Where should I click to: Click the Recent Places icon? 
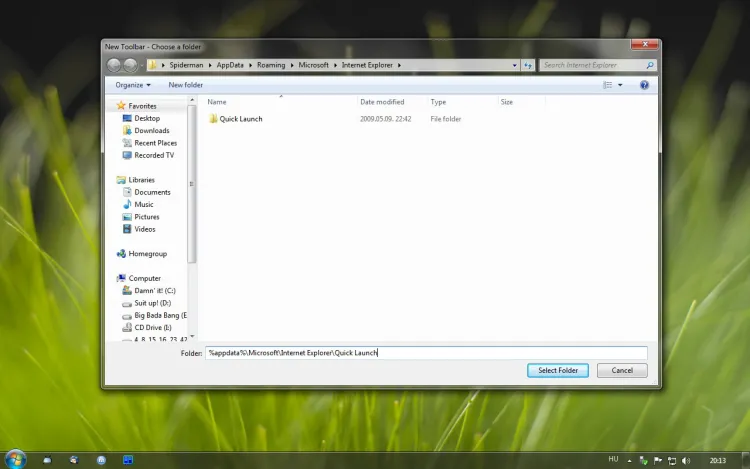coord(127,143)
